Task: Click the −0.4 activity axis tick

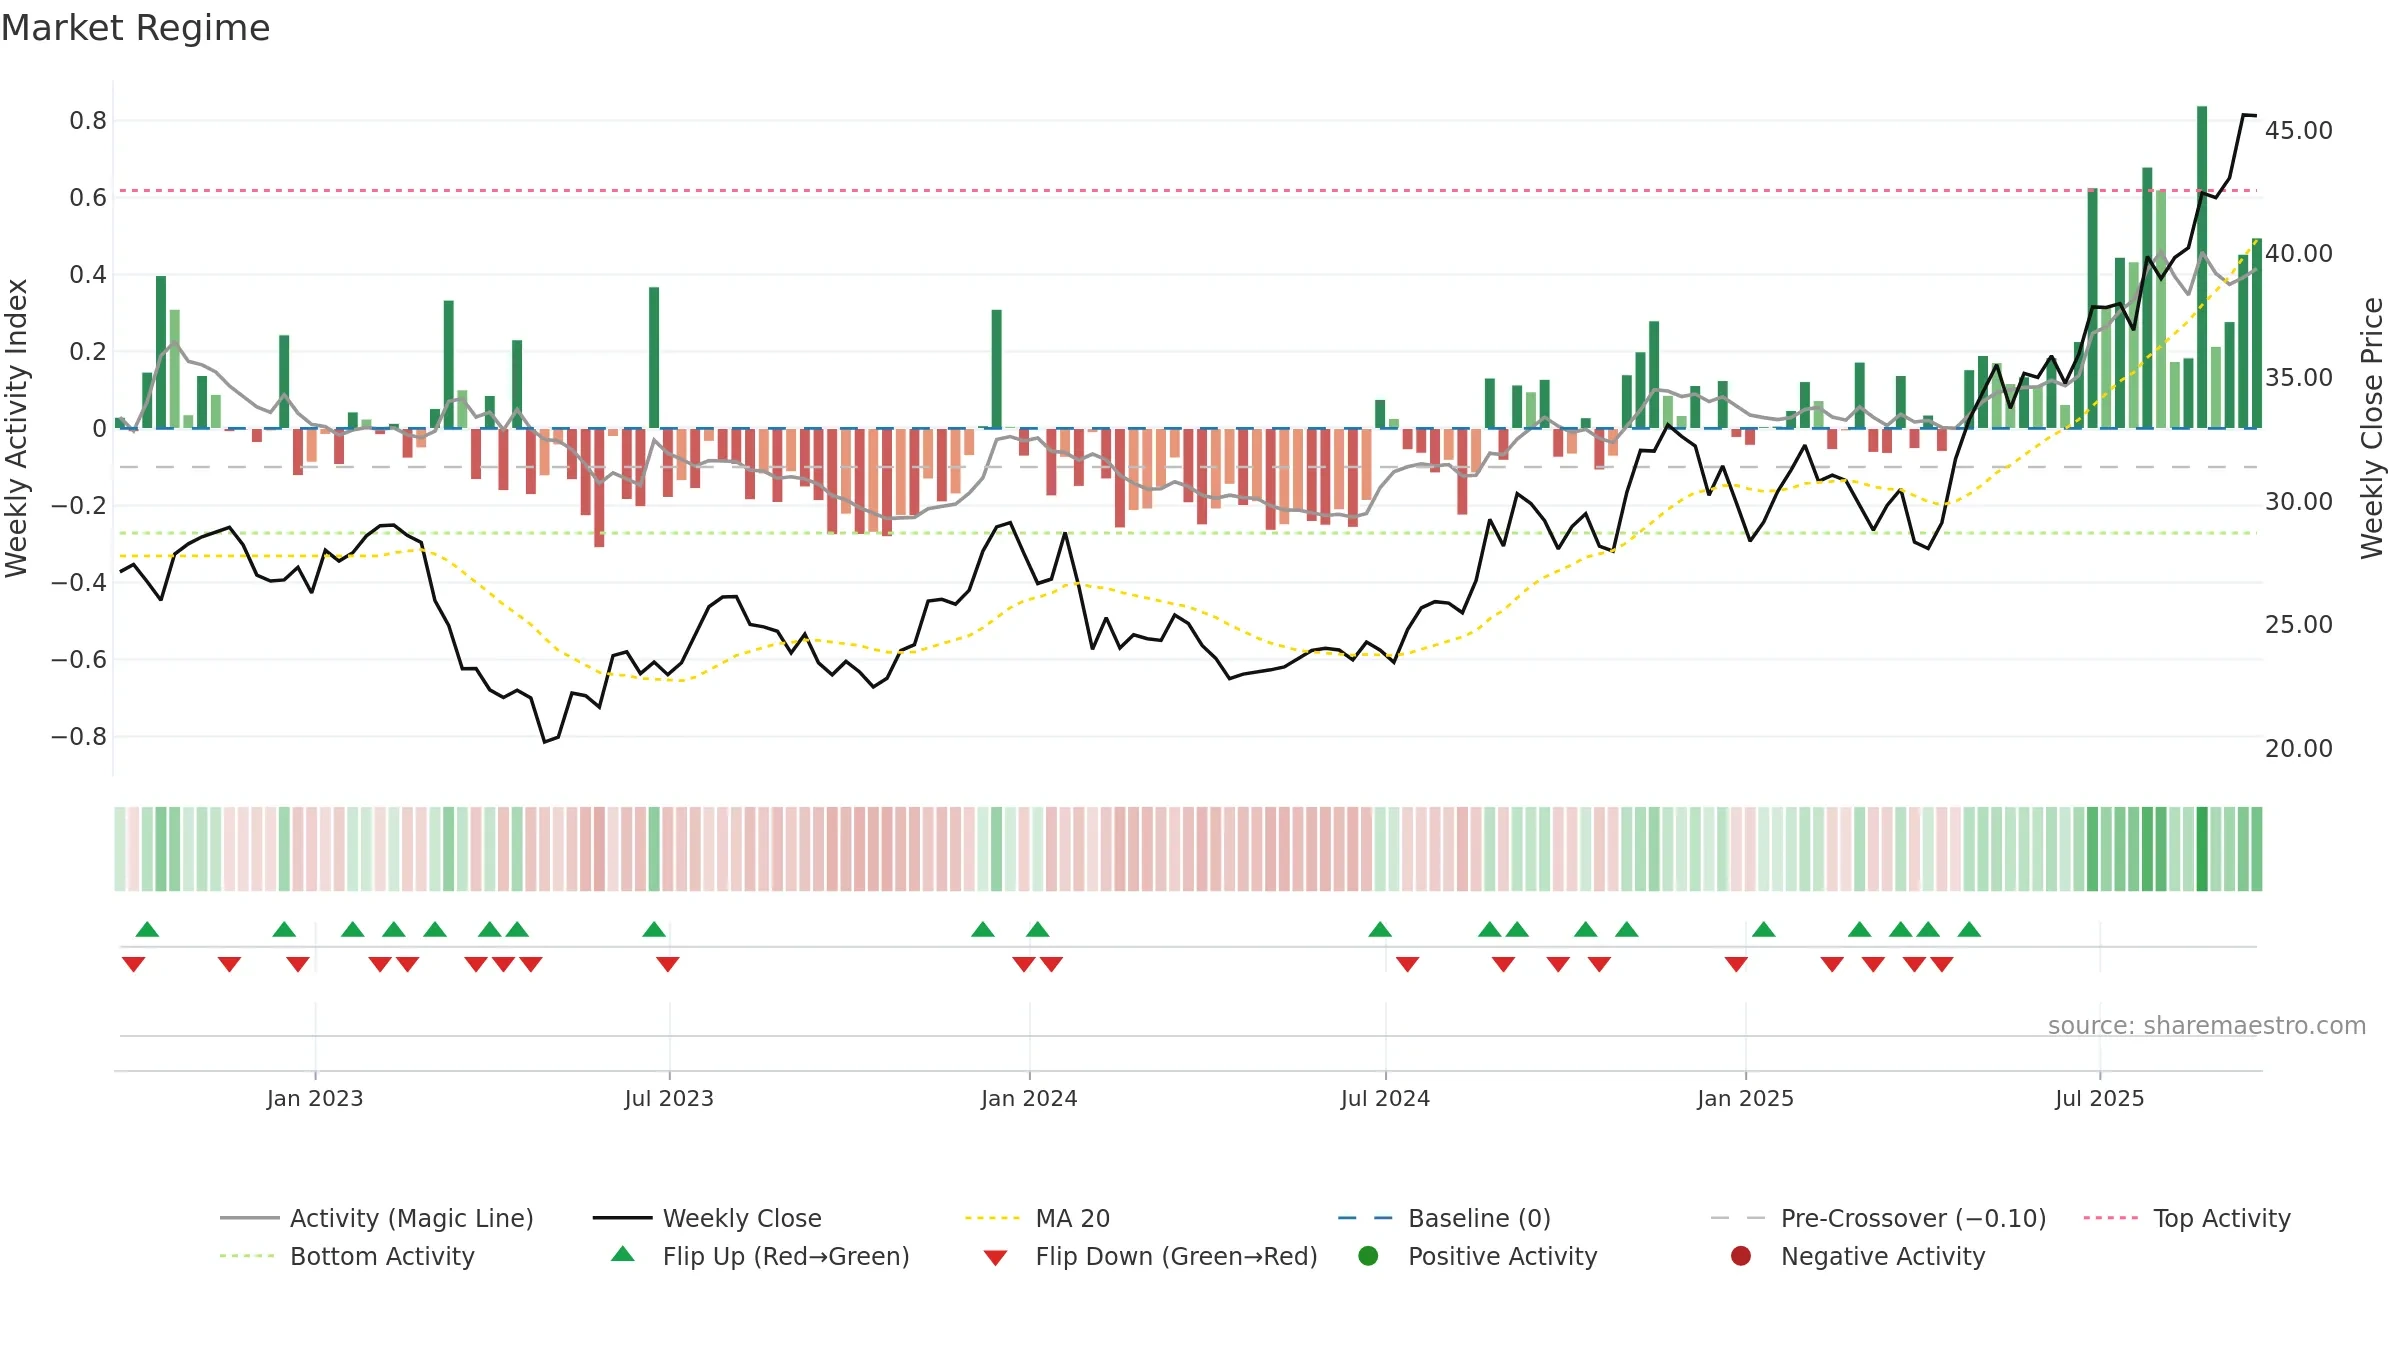Action: click(x=79, y=582)
